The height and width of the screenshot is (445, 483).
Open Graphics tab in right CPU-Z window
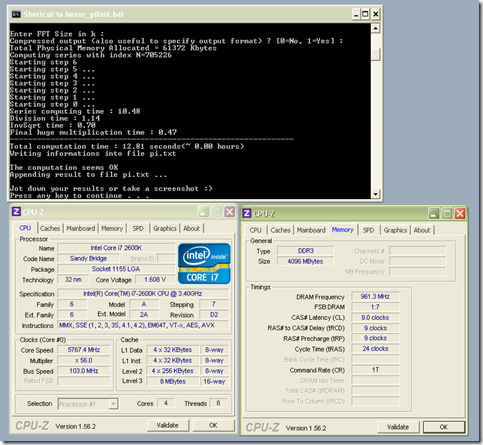pyautogui.click(x=395, y=230)
